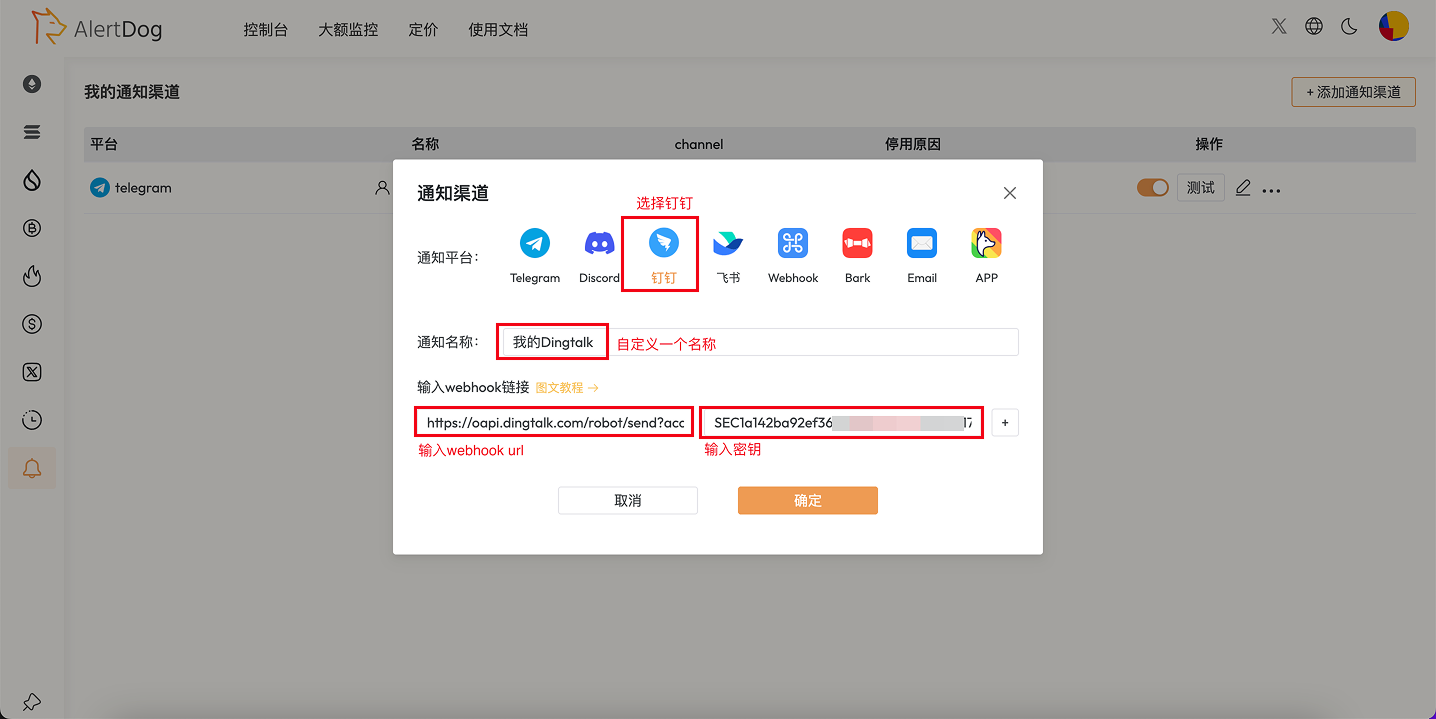Select the Email platform icon
This screenshot has width=1436, height=719.
922,243
